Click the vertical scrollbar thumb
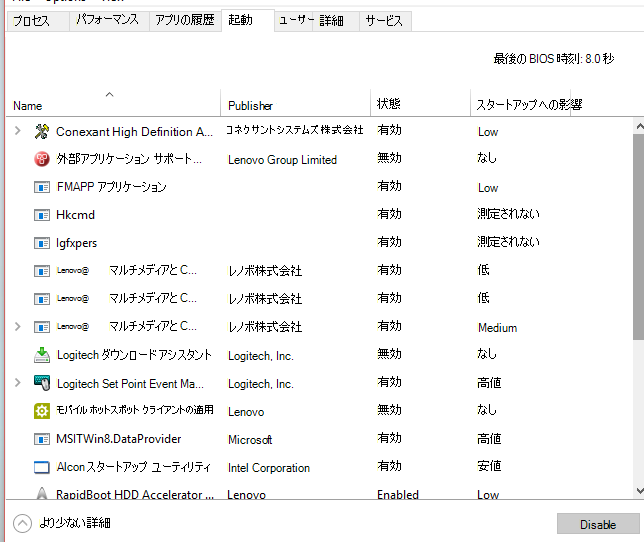Viewport: 644px width, 542px height. tap(639, 237)
